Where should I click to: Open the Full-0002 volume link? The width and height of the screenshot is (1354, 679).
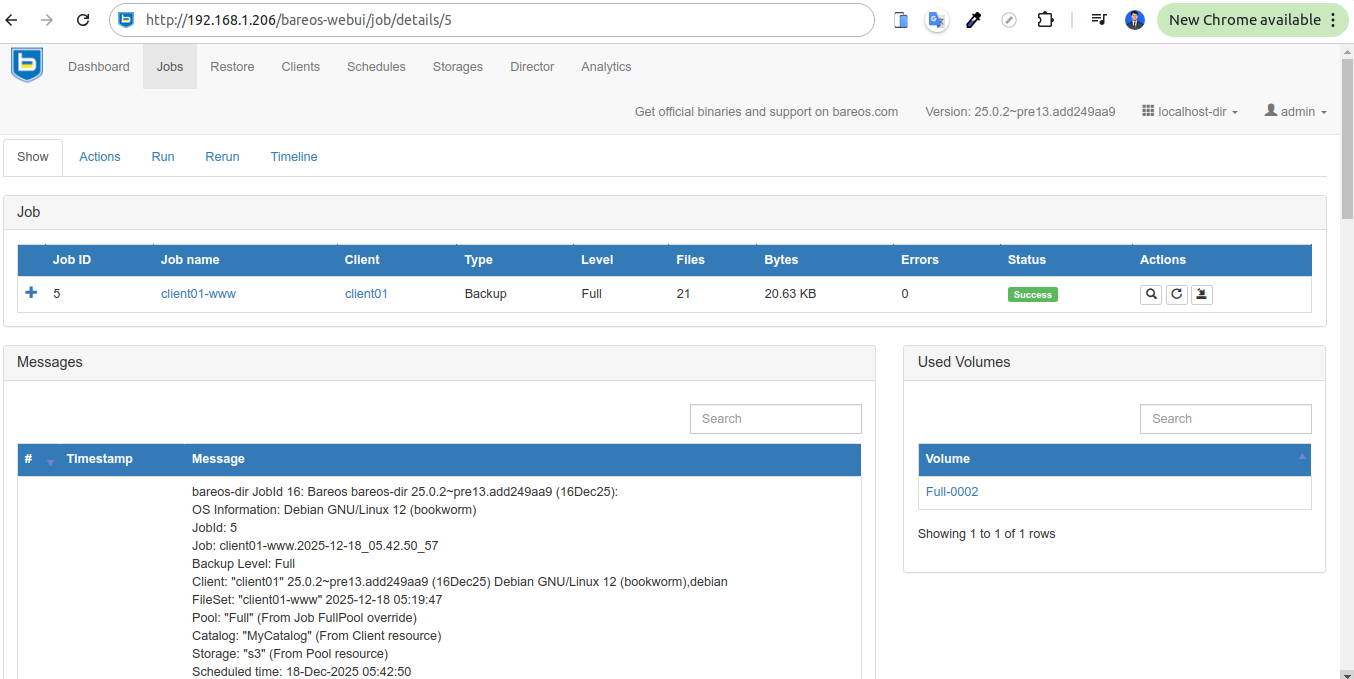click(952, 492)
